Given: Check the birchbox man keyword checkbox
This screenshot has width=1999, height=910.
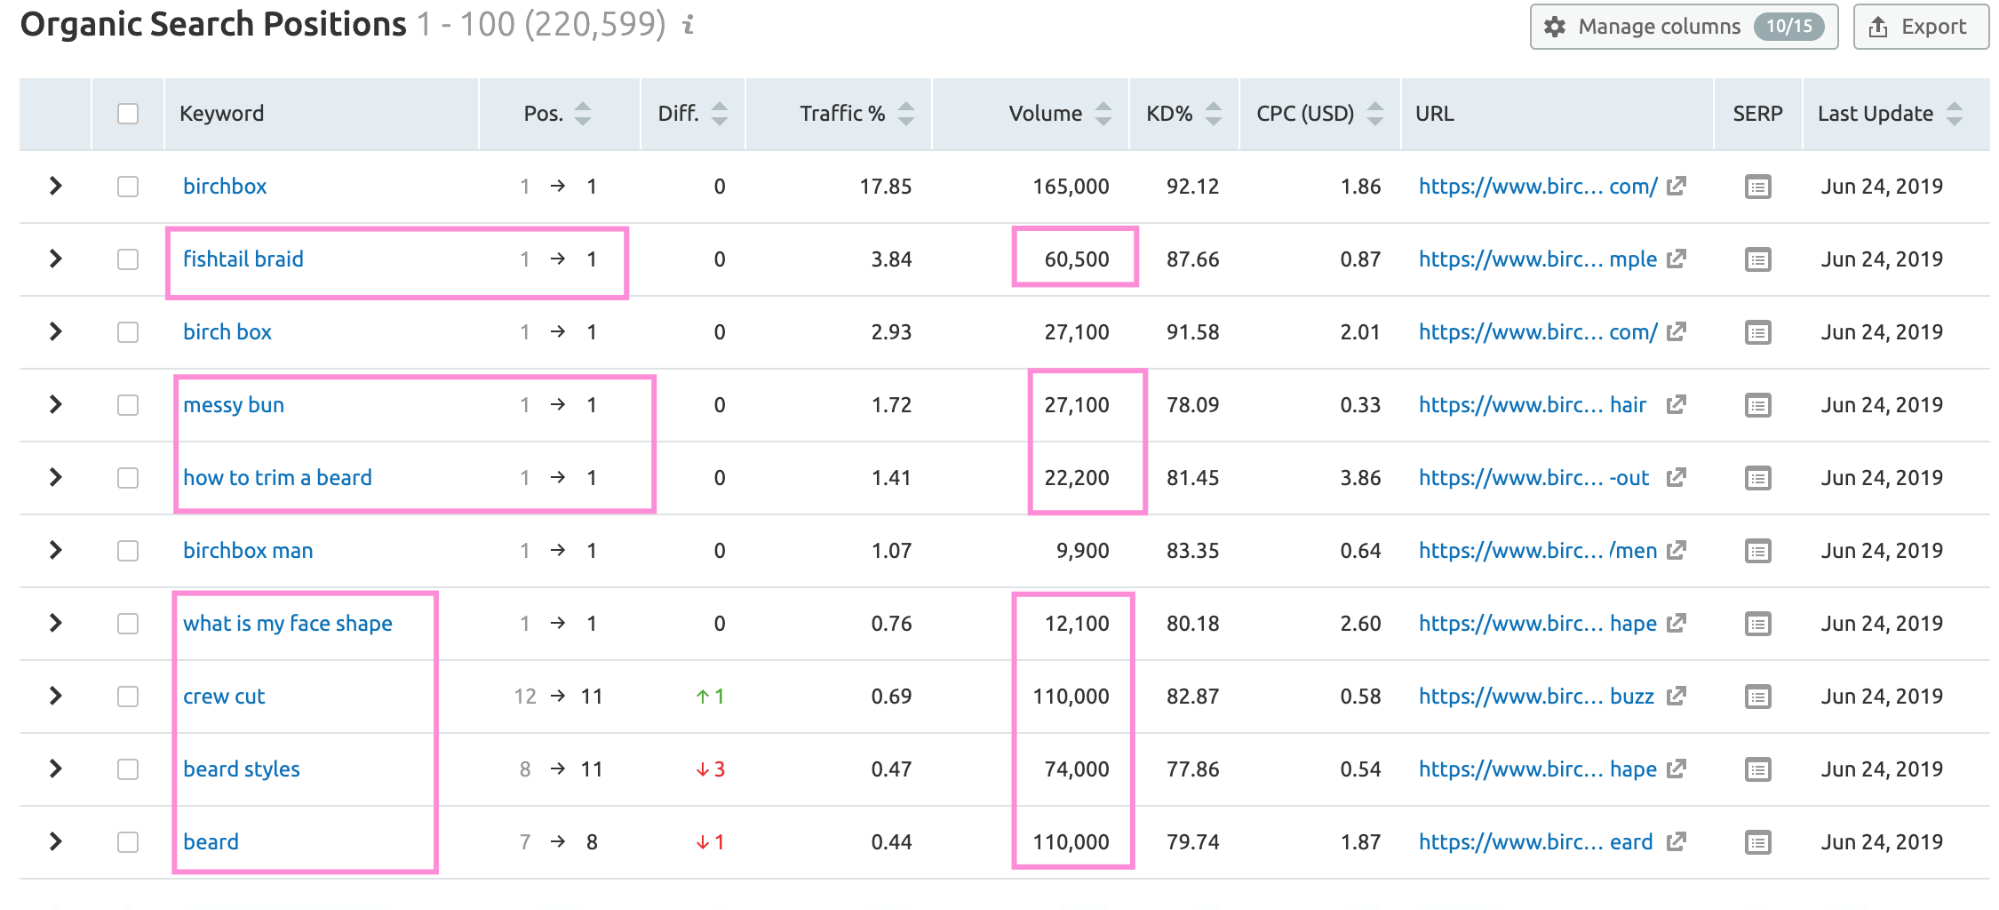Looking at the screenshot, I should click(128, 551).
